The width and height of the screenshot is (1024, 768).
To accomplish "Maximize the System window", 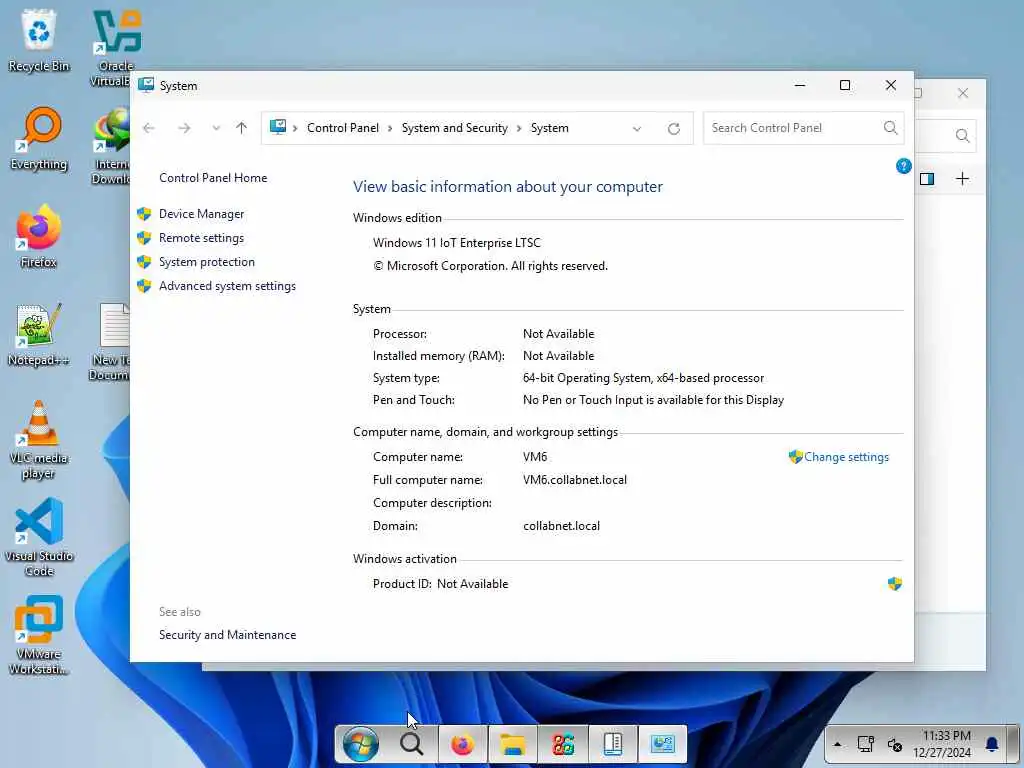I will 844,86.
